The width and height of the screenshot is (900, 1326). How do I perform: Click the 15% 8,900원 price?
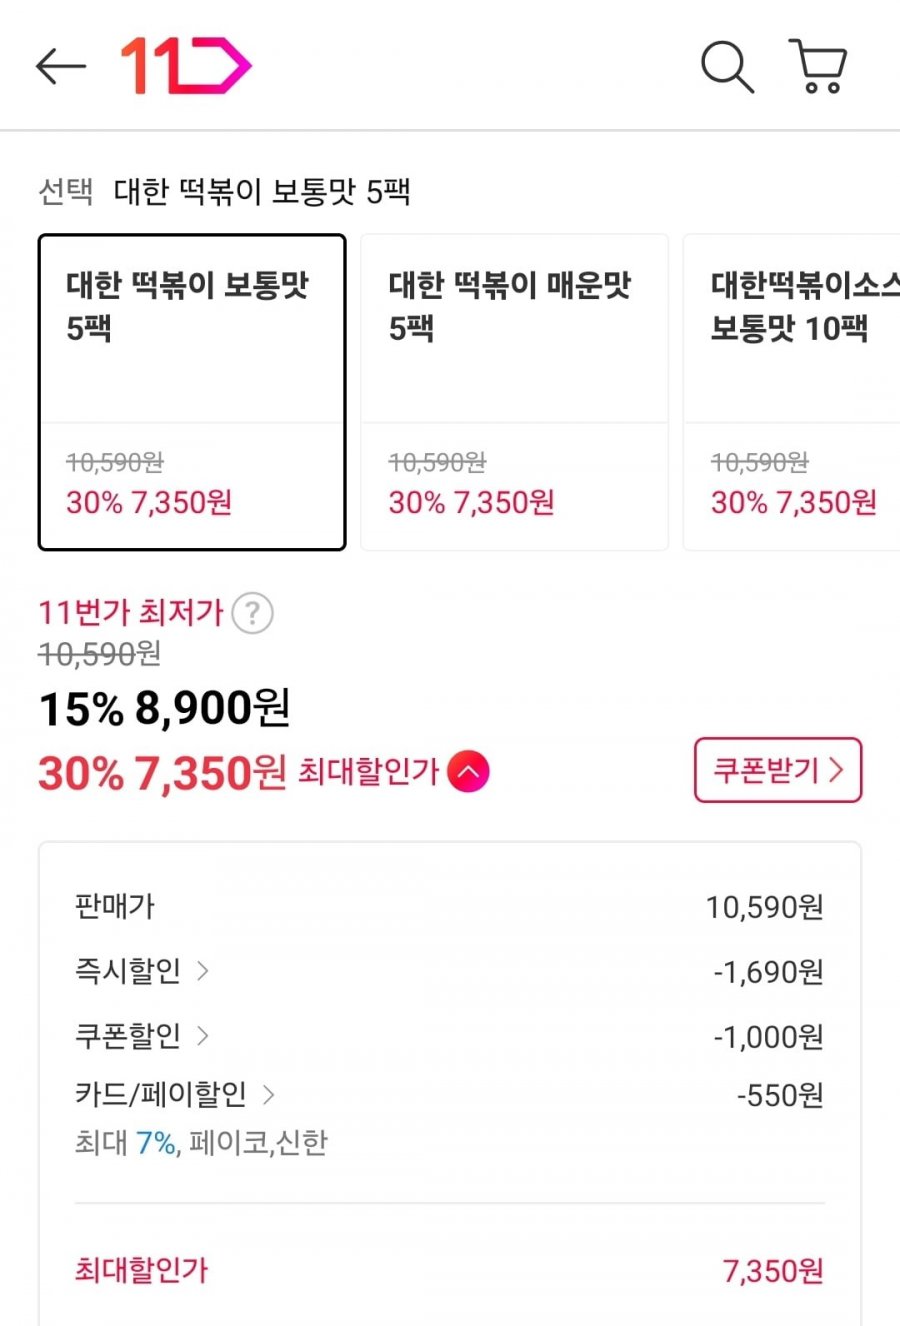pyautogui.click(x=165, y=709)
